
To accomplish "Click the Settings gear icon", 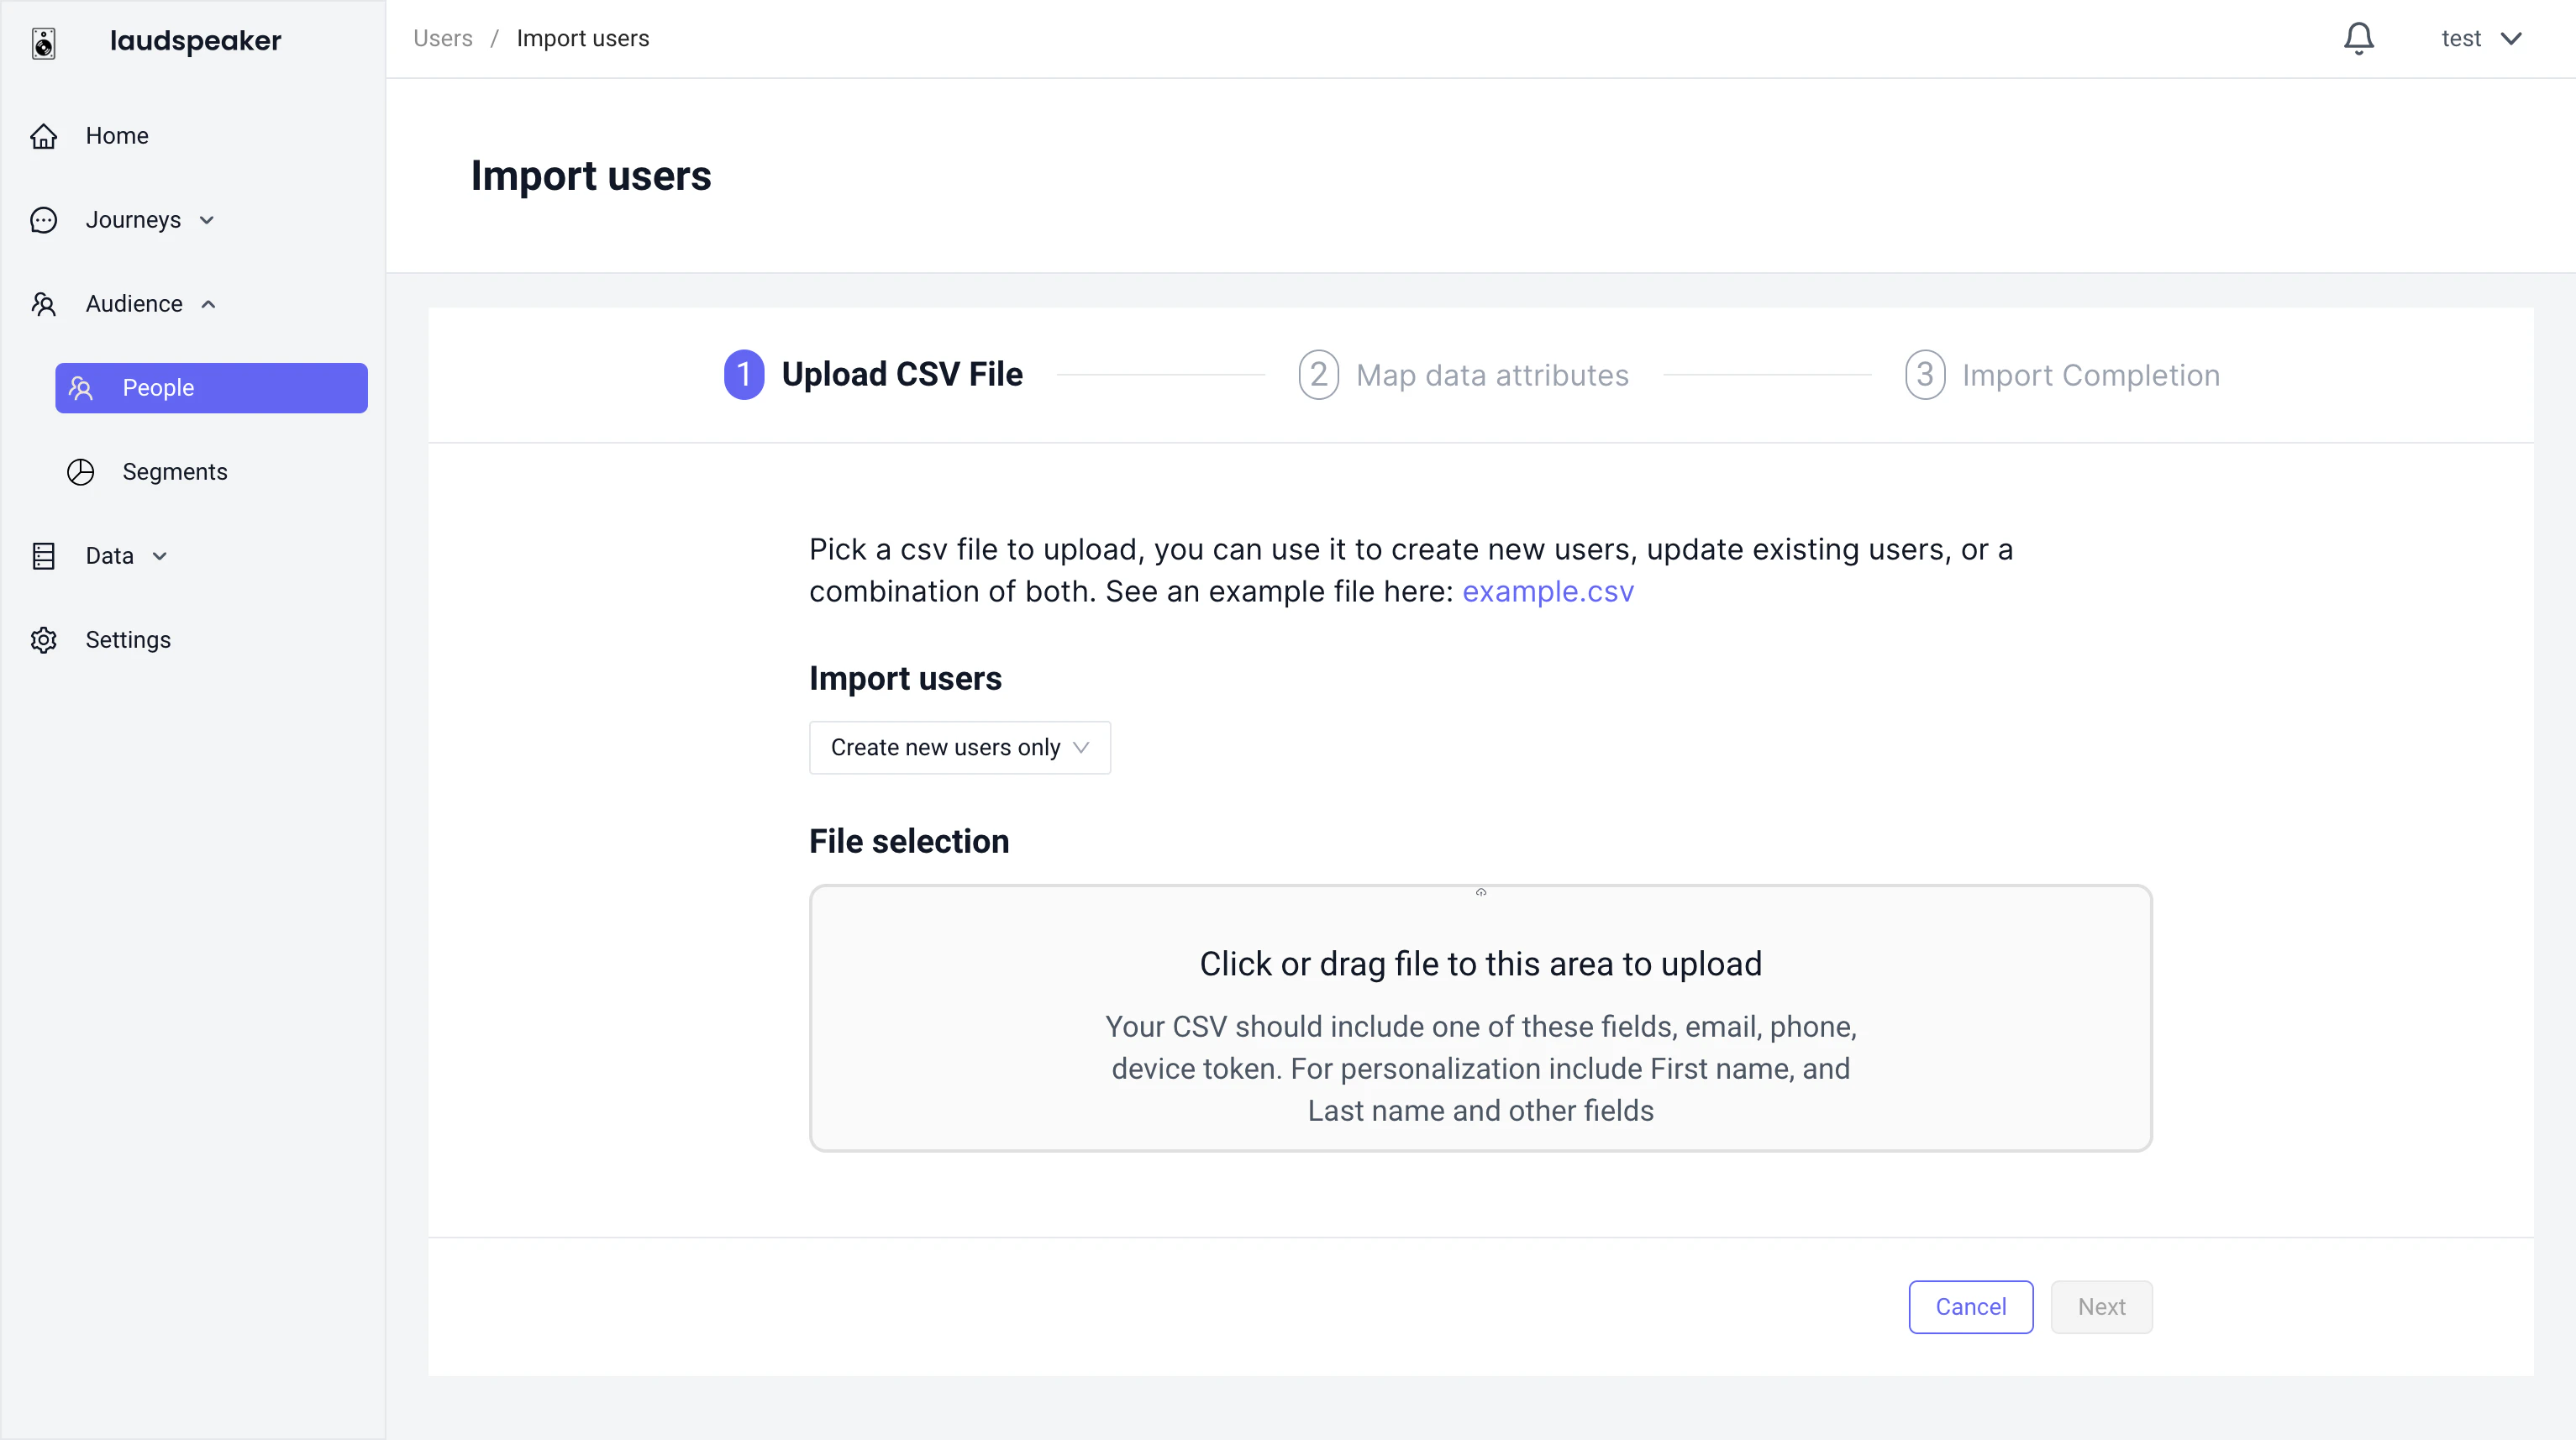I will click(43, 640).
